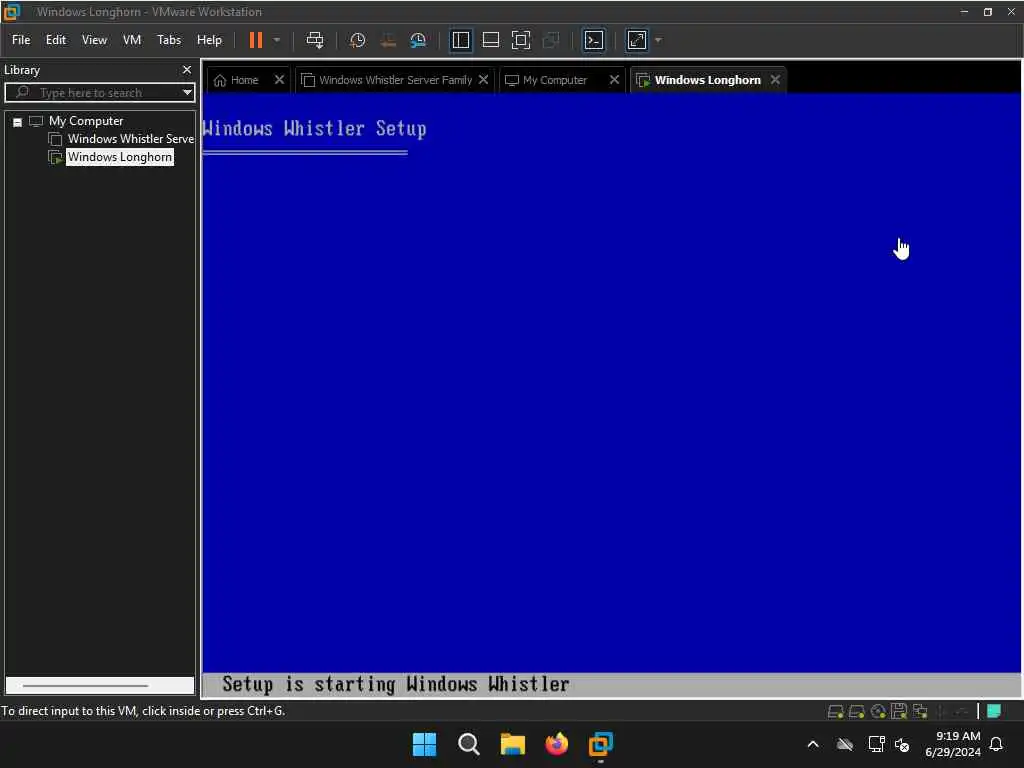Open the Edit menu
Viewport: 1024px width, 768px height.
pyautogui.click(x=56, y=40)
